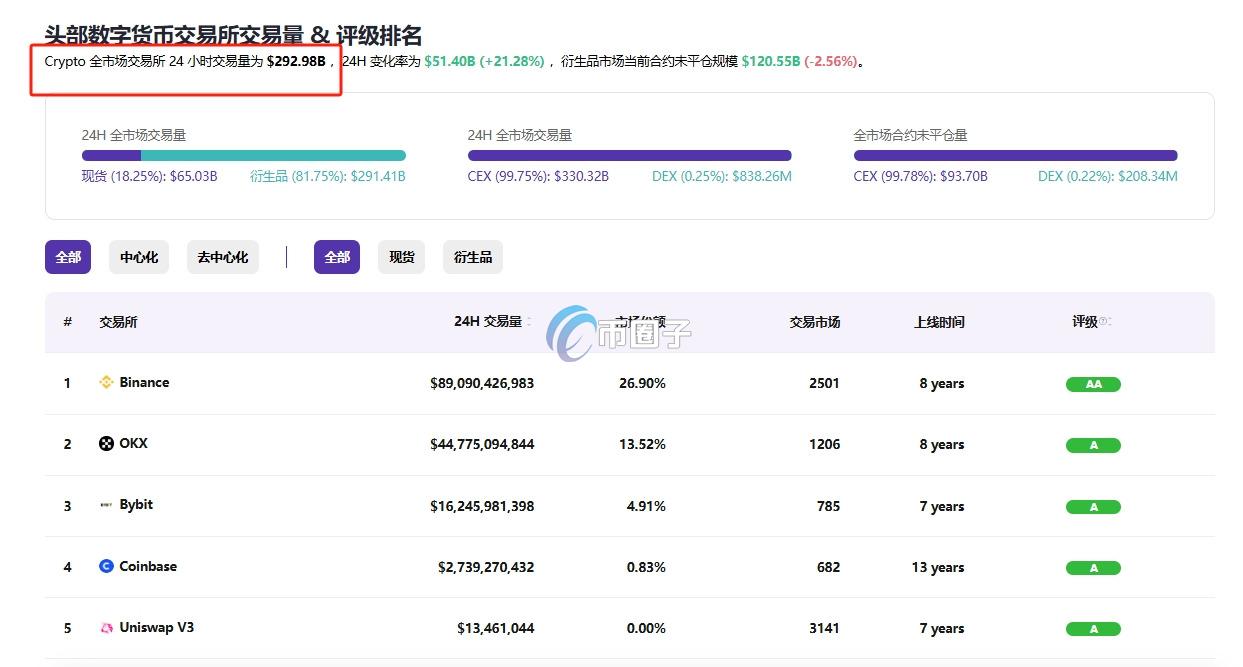
Task: Open the 评级 column help tooltip icon
Action: tap(1103, 322)
